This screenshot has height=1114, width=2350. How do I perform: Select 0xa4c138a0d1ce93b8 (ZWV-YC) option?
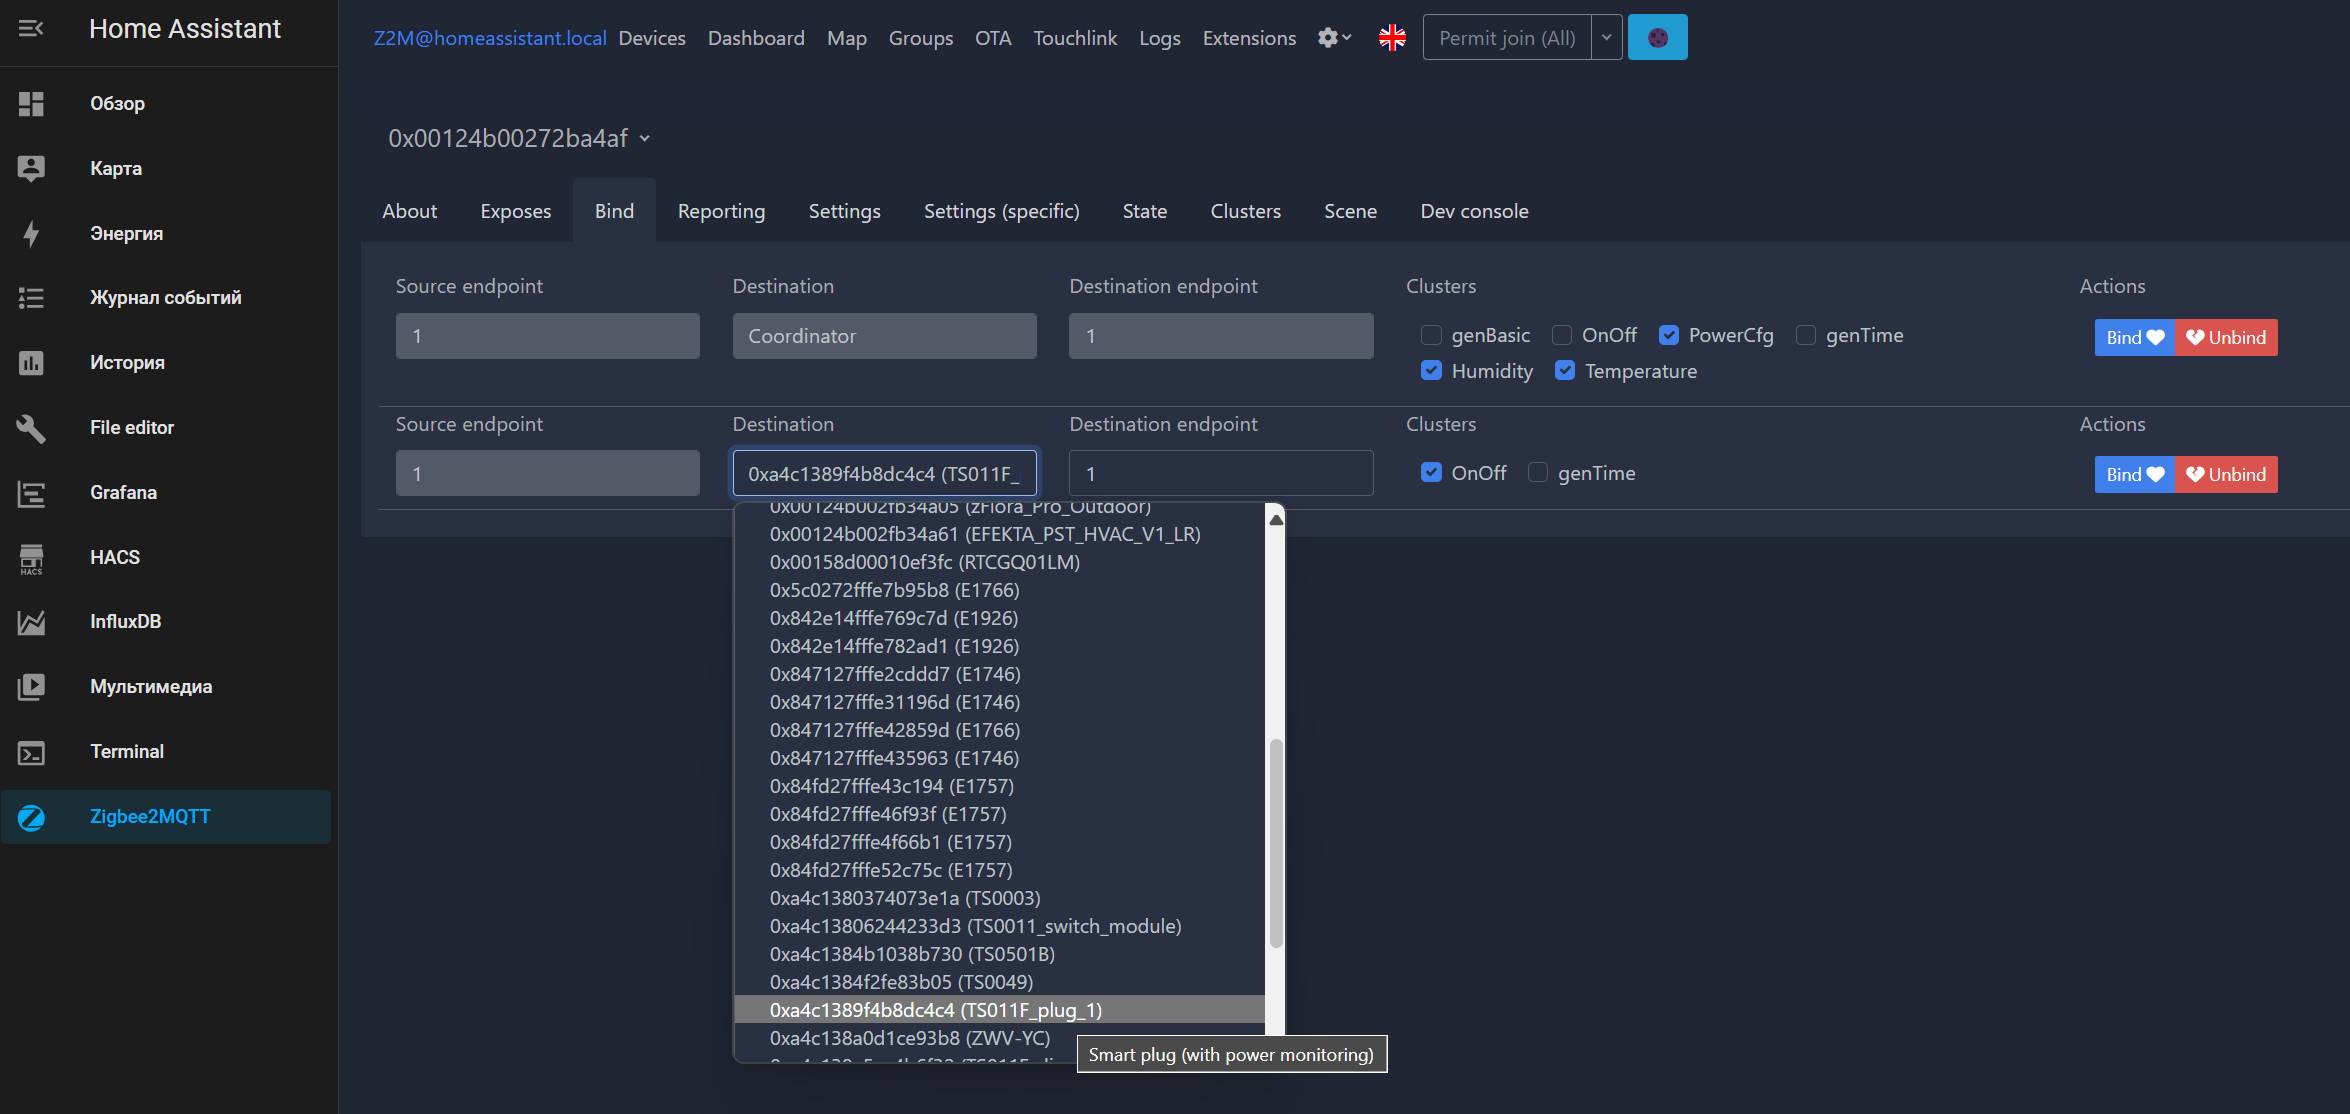pos(1000,1038)
